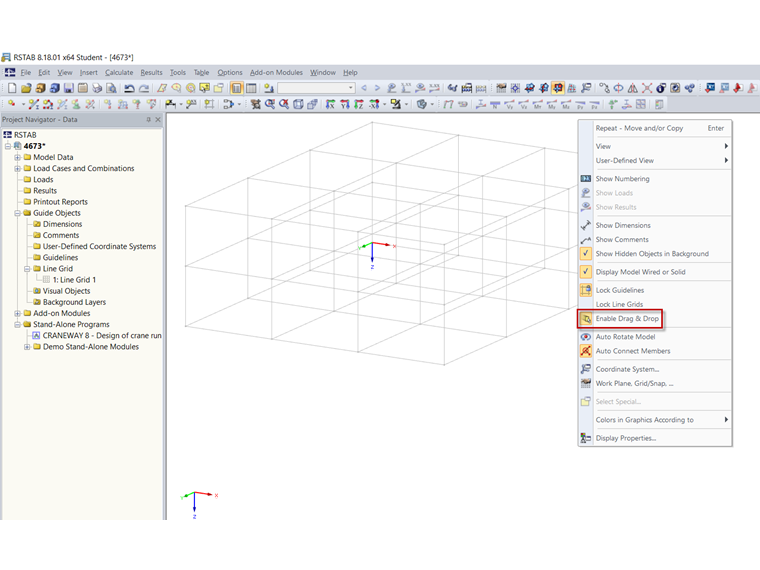Show axial force N results icon
Screen dimensions: 760x570
495,104
